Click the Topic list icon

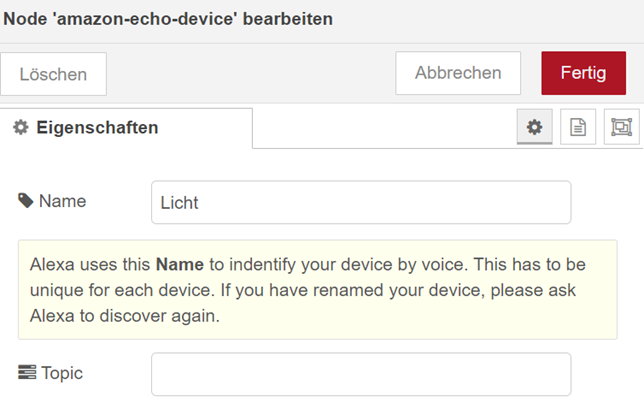click(26, 373)
